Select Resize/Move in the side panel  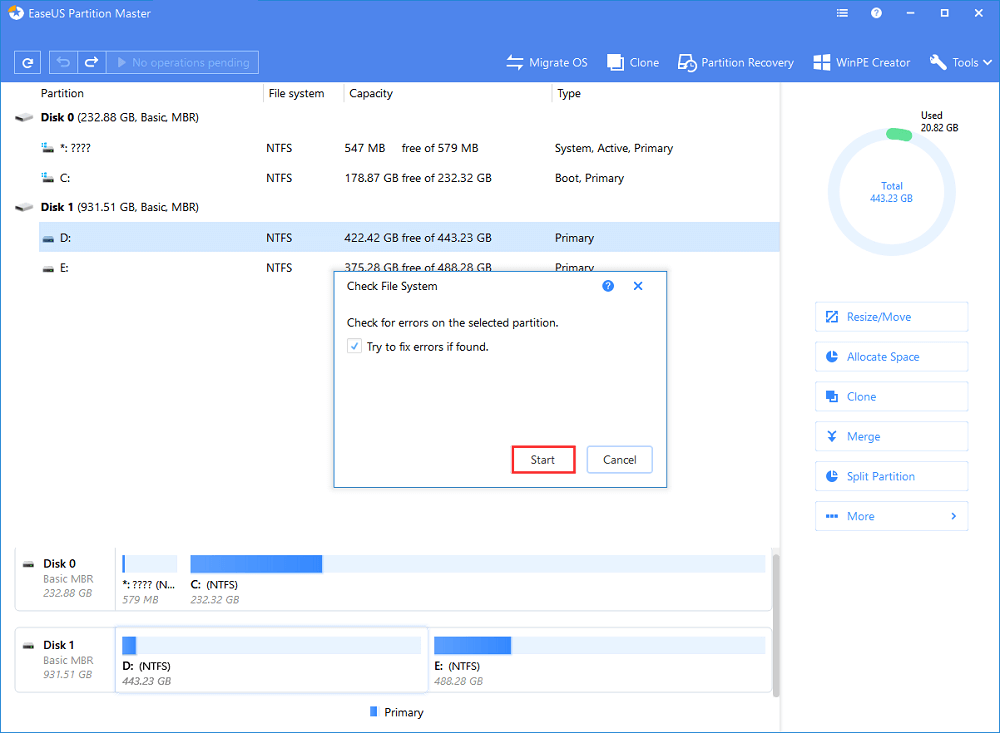point(891,317)
